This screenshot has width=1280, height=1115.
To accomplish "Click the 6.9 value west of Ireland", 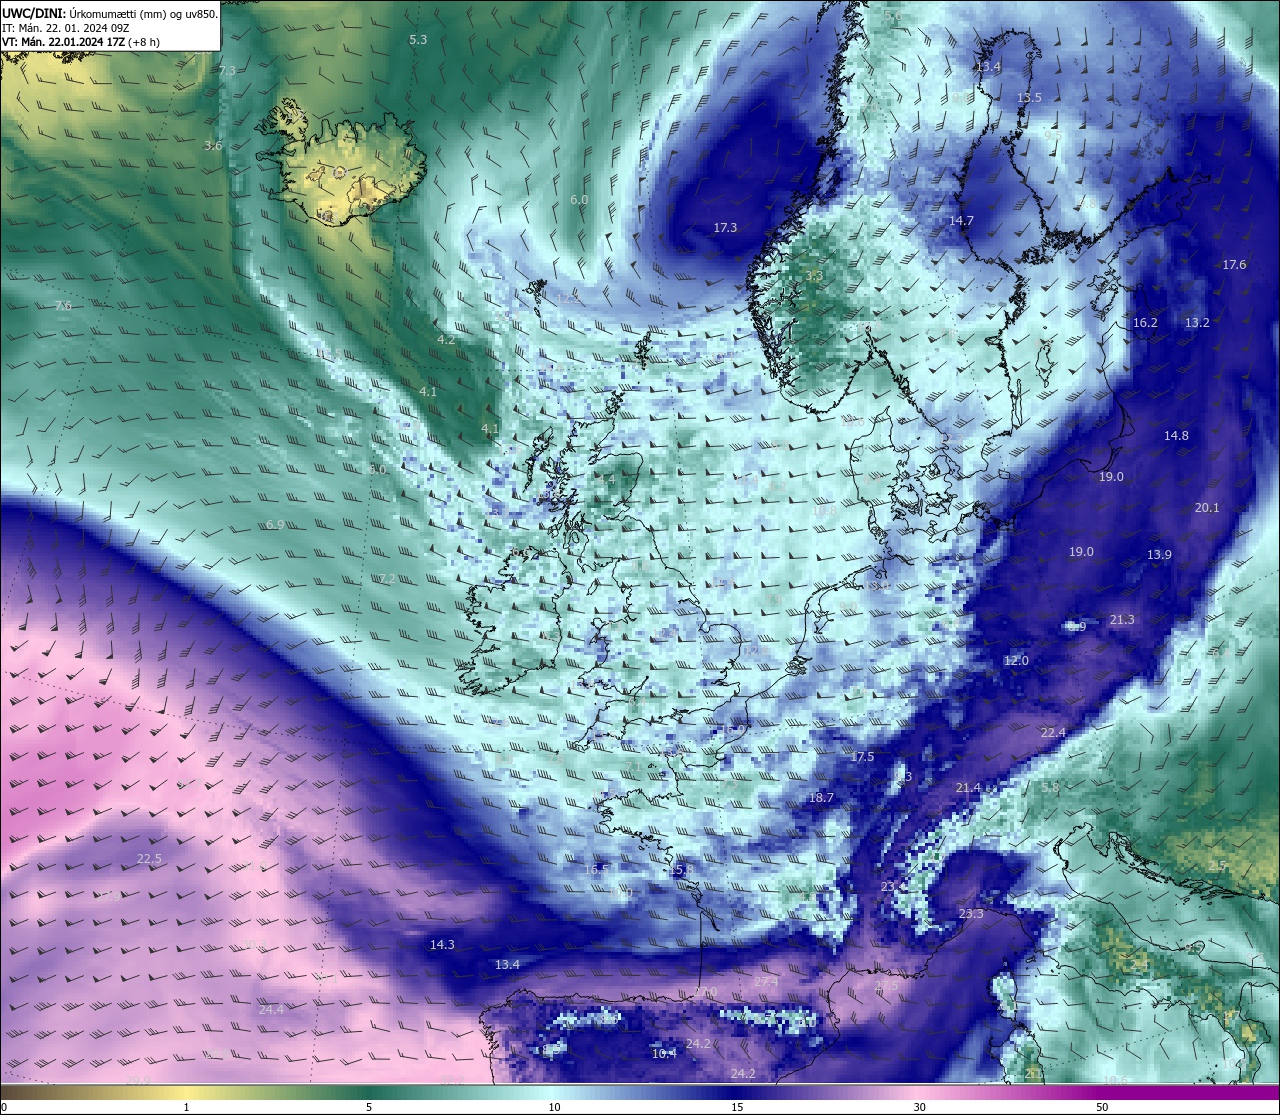I will (275, 525).
